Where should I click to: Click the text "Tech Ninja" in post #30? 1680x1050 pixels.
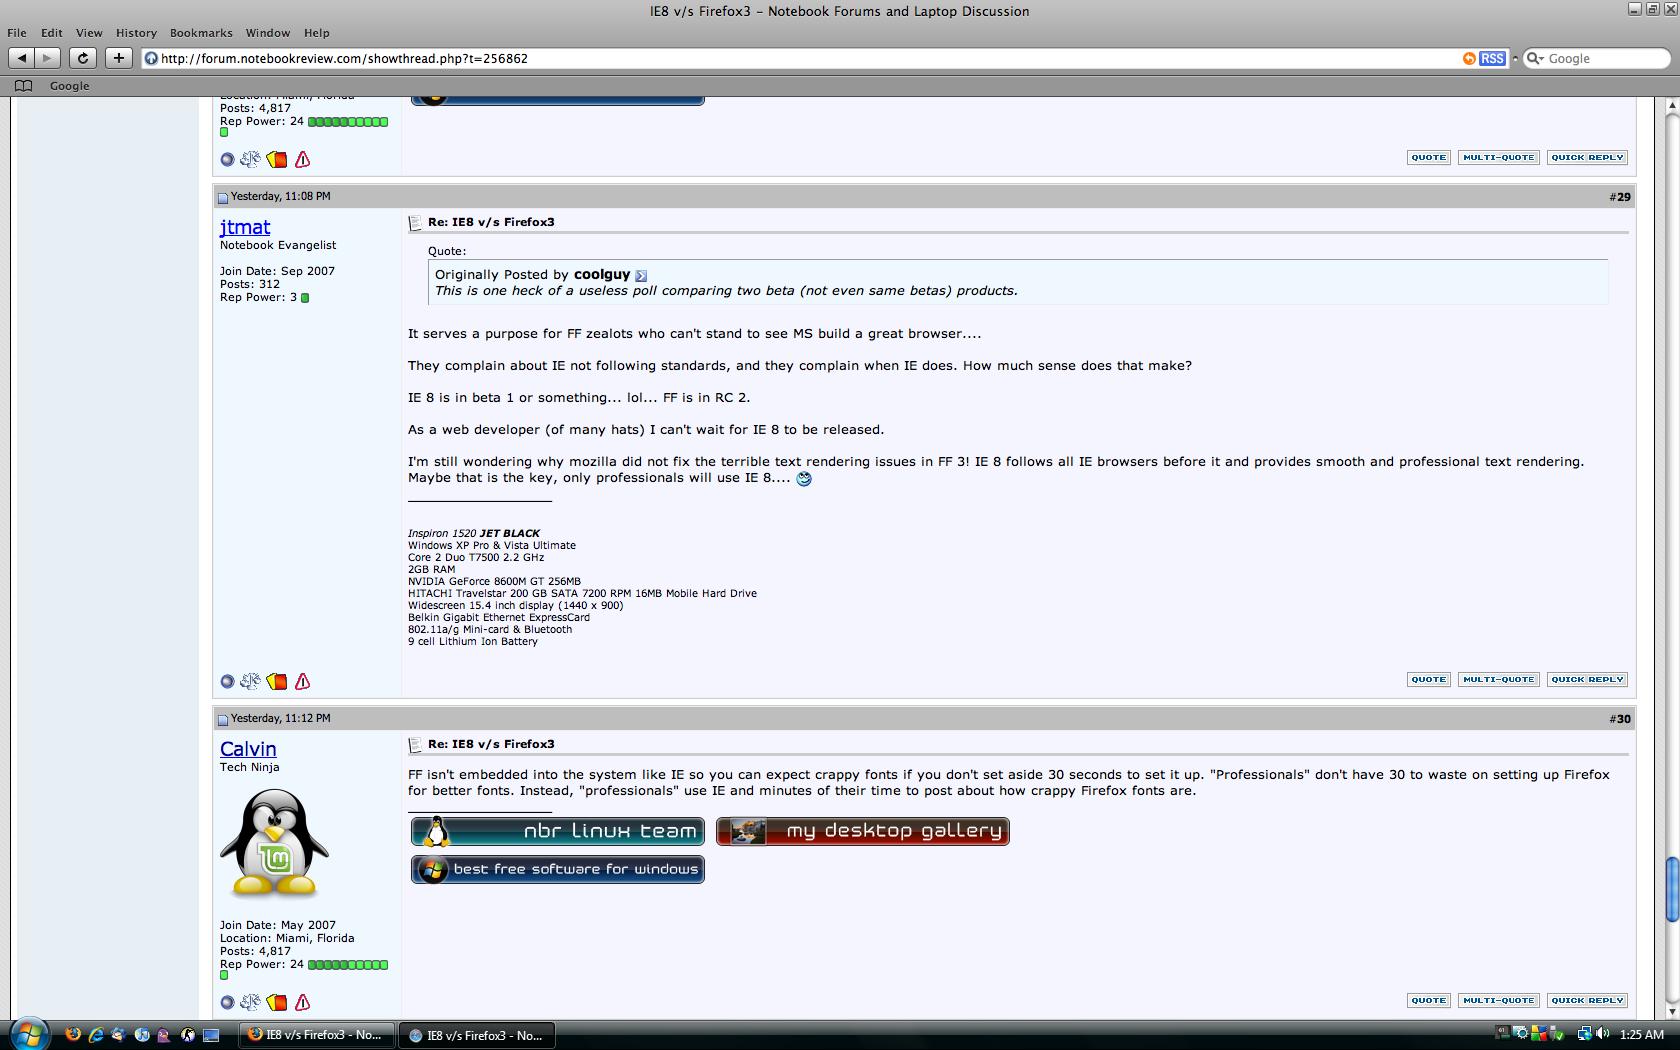[x=250, y=767]
